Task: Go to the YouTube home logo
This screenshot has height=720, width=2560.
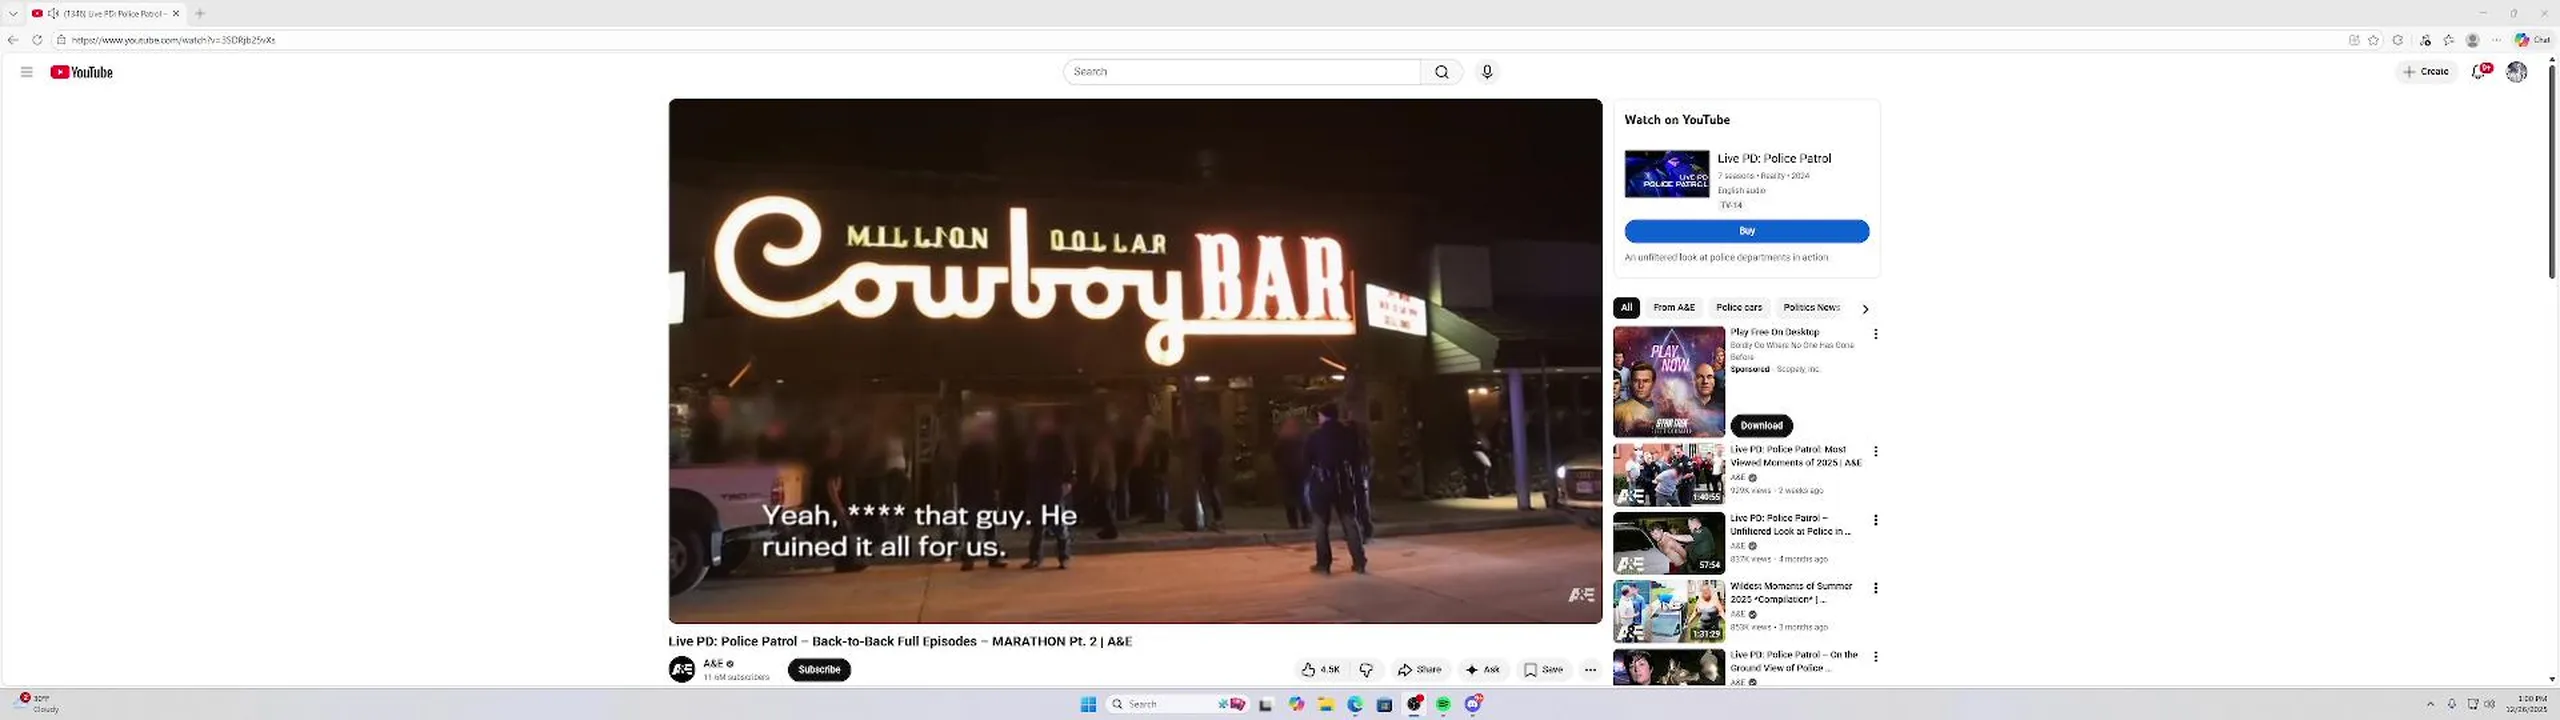Action: 82,72
